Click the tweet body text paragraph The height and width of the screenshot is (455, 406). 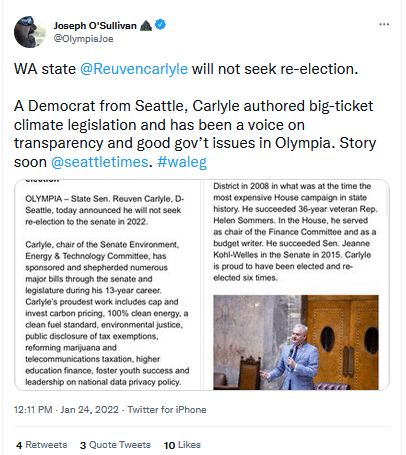point(195,115)
